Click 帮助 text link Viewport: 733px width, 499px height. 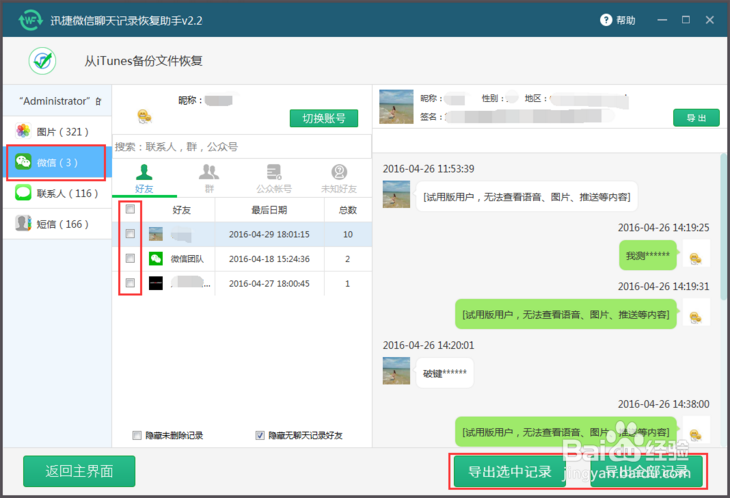pos(625,21)
